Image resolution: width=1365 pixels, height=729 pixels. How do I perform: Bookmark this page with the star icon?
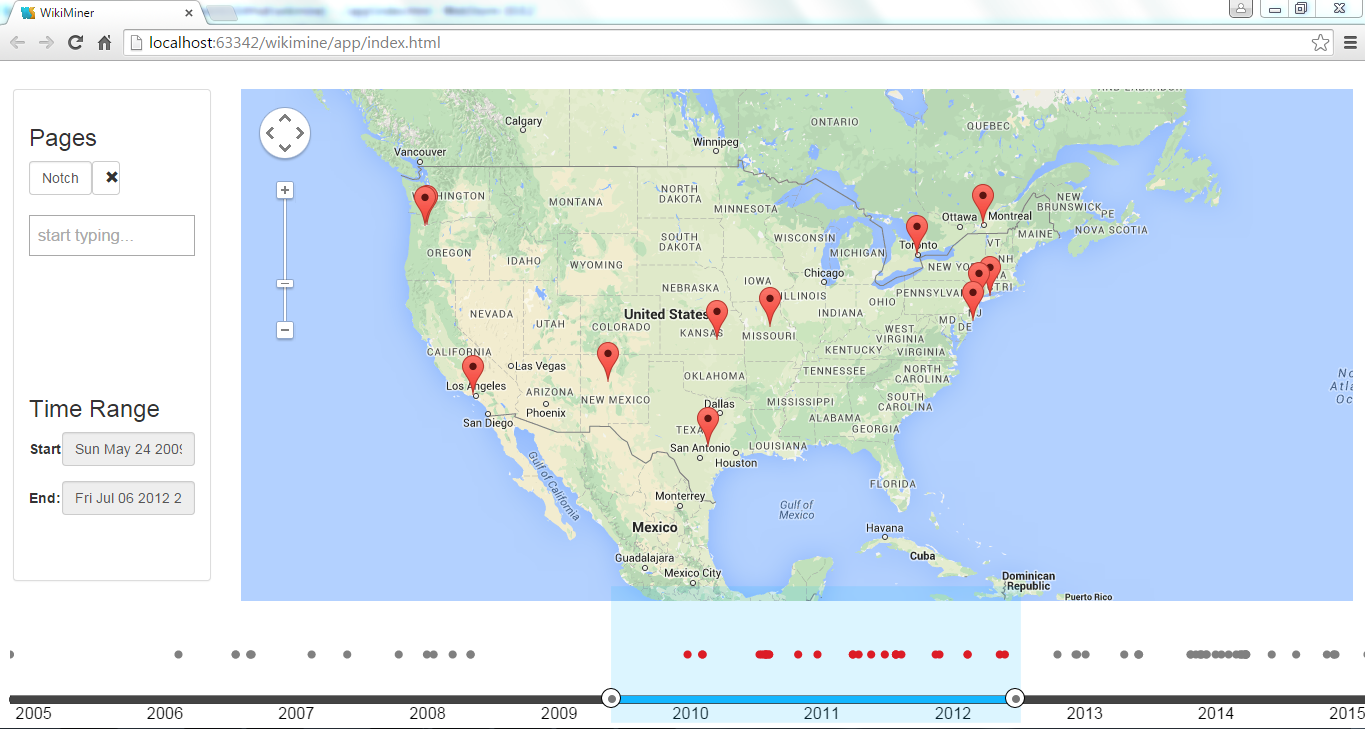1320,43
